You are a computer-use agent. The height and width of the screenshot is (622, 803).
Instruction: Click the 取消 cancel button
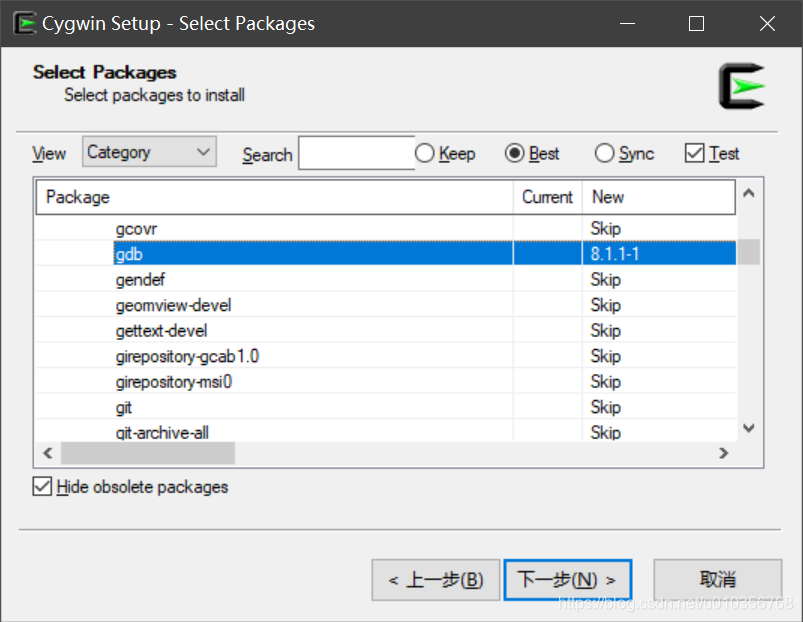click(717, 580)
